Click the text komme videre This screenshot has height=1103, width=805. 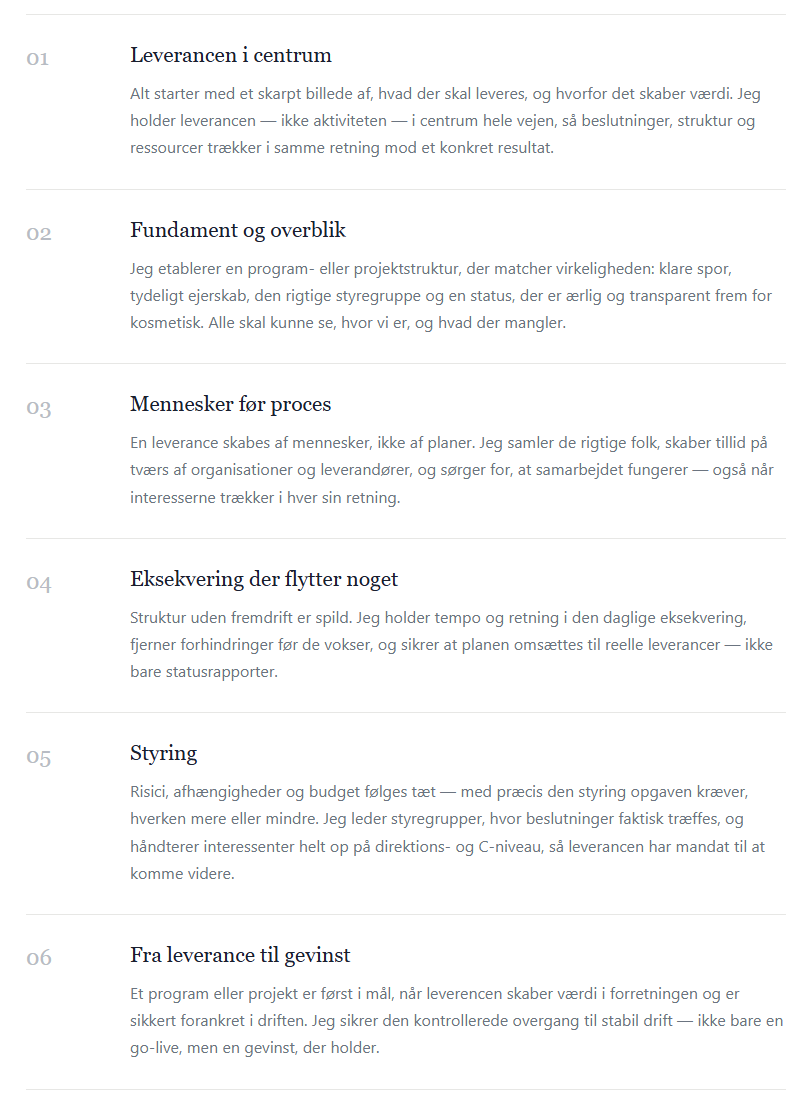point(182,874)
